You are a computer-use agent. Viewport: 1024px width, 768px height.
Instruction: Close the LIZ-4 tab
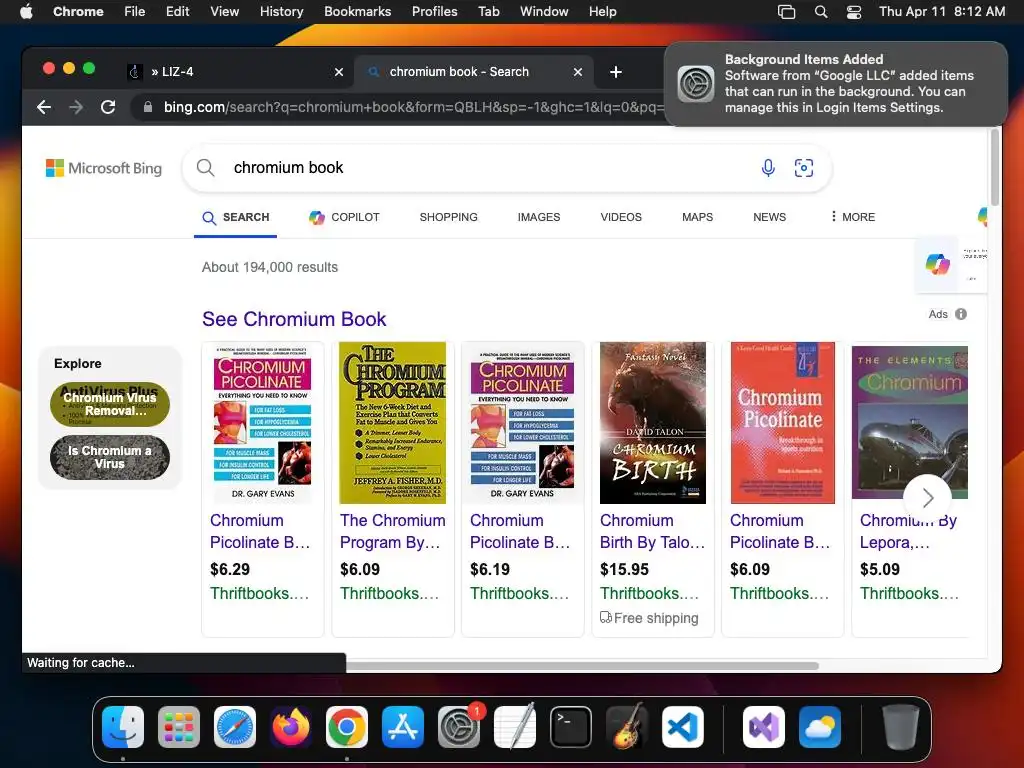pyautogui.click(x=339, y=72)
